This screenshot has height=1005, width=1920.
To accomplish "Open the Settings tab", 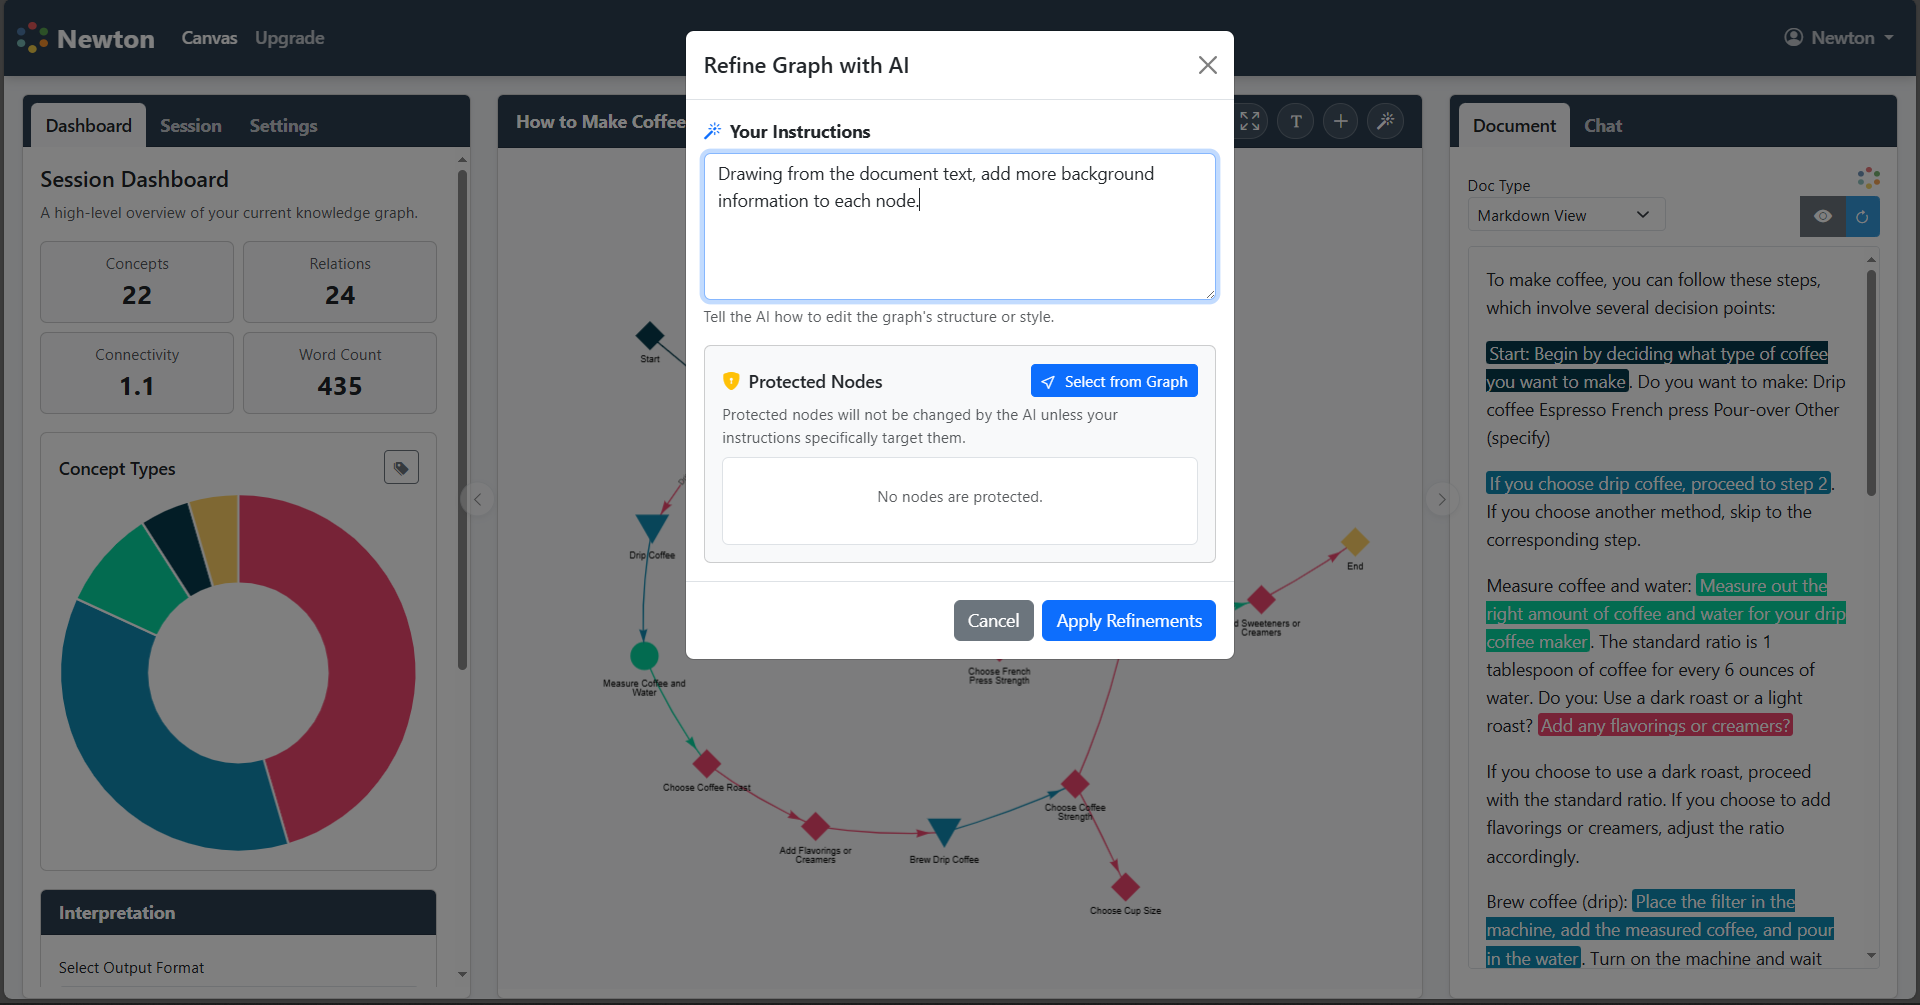I will tap(283, 126).
